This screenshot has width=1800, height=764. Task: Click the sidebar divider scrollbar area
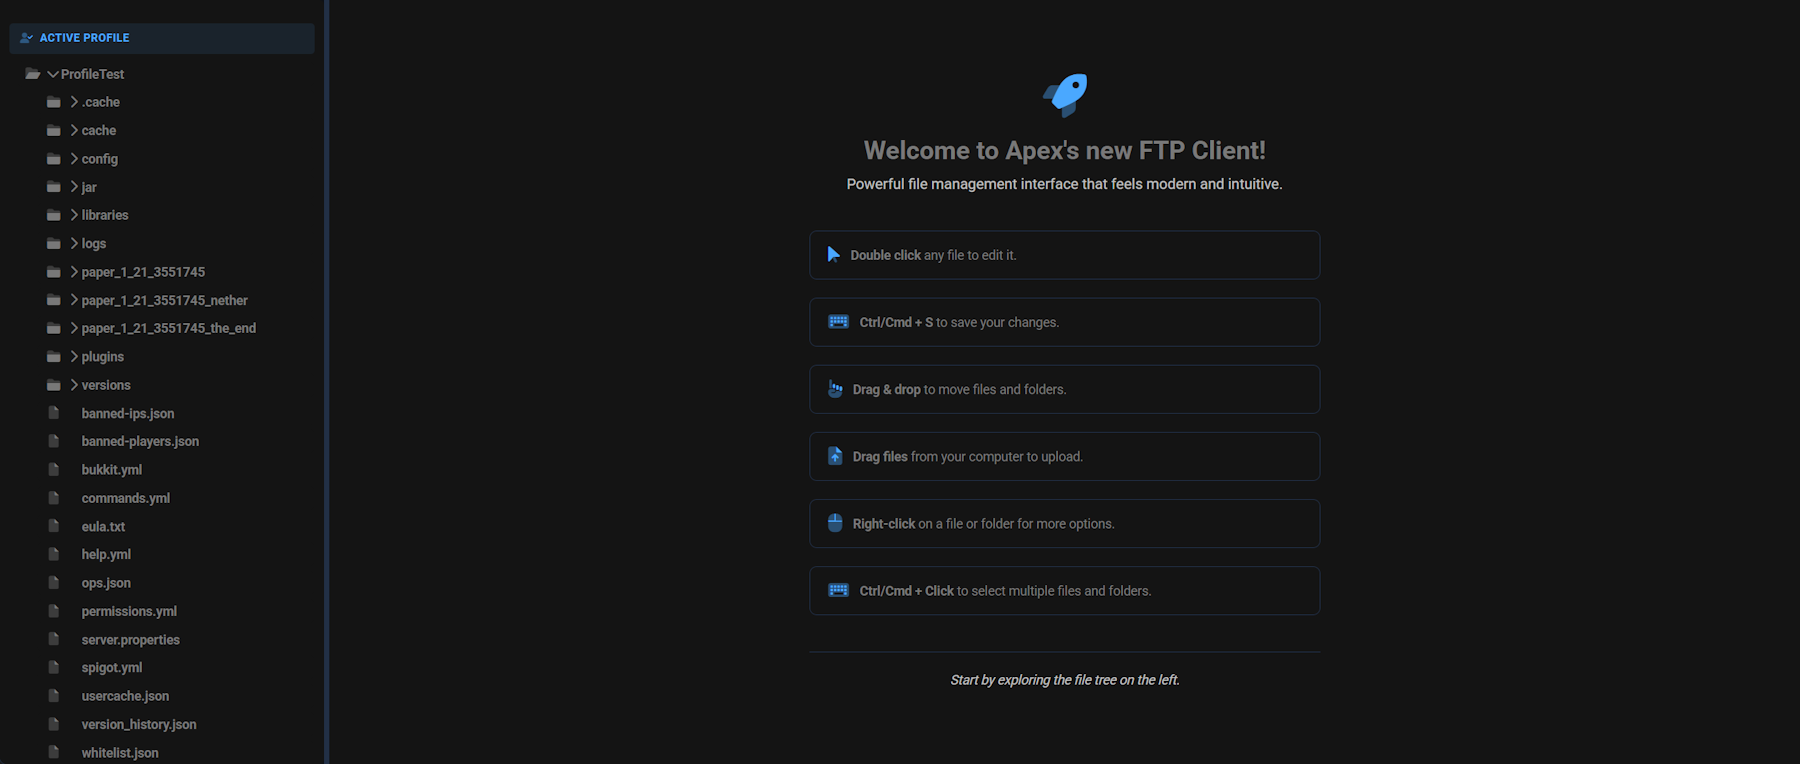pos(327,380)
